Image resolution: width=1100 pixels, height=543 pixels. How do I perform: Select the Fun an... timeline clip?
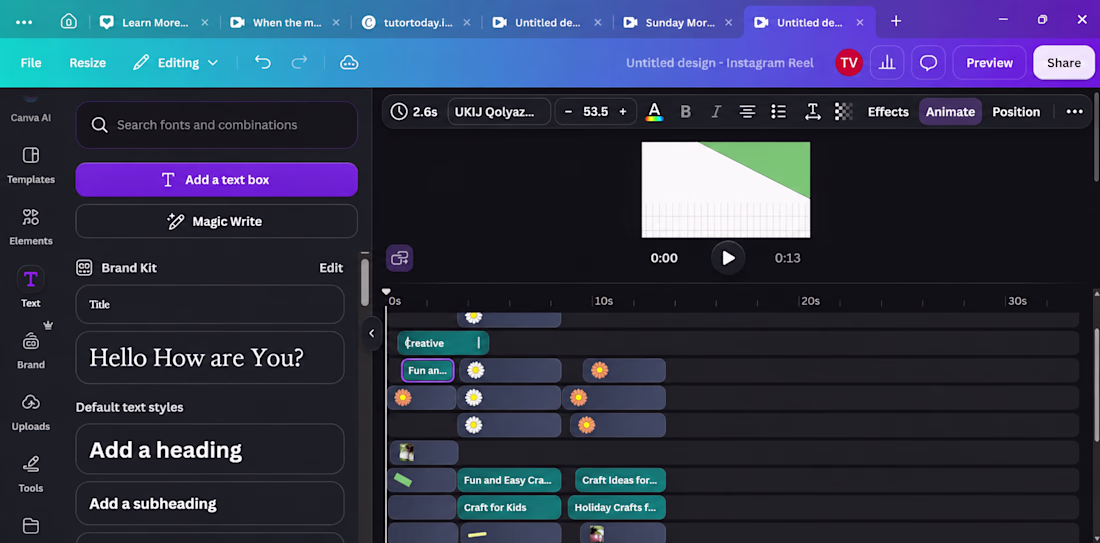coord(427,370)
